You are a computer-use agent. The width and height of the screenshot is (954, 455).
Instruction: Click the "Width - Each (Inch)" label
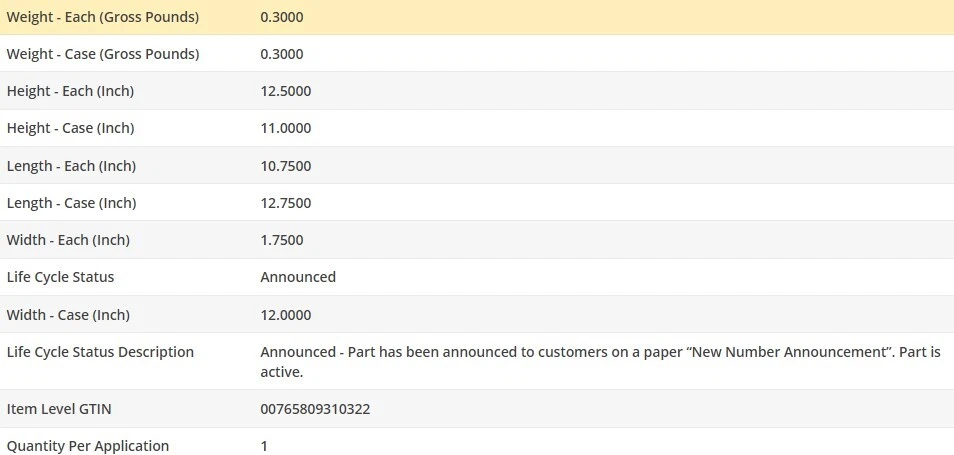(x=68, y=240)
